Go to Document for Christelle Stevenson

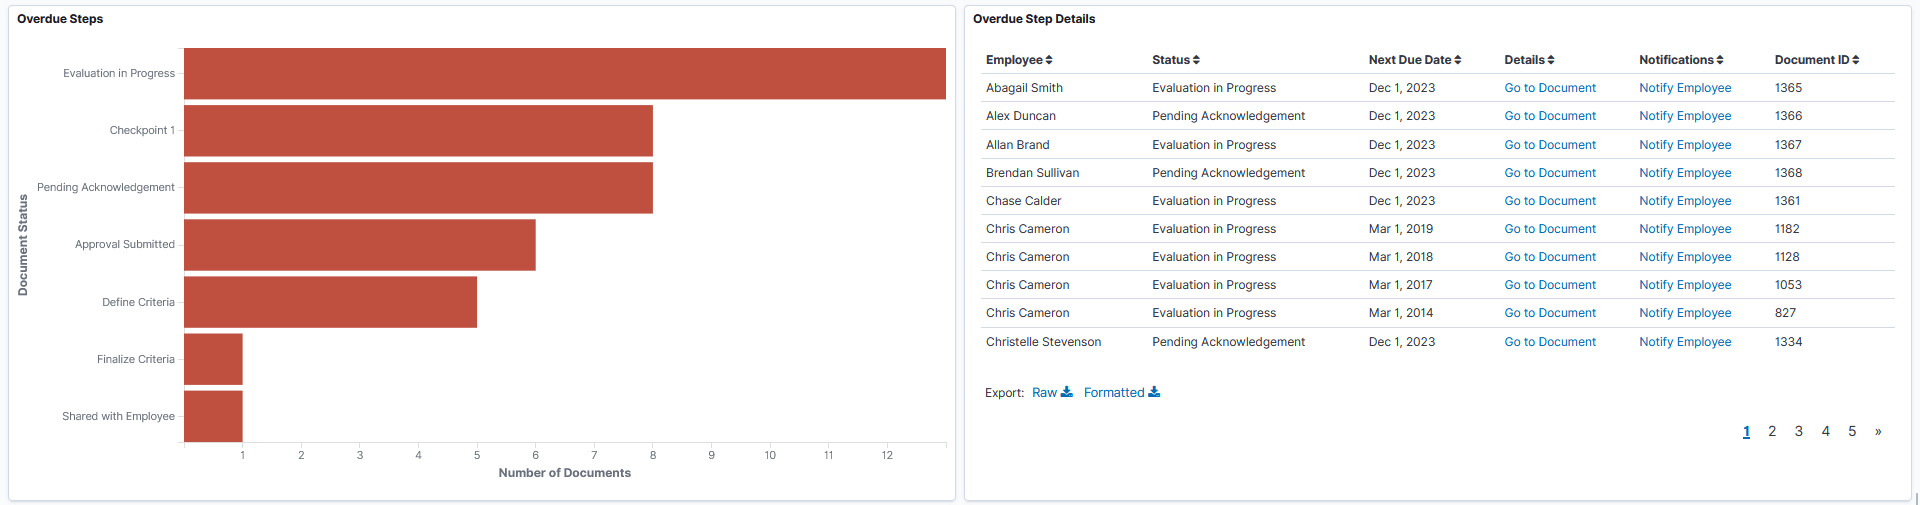click(1550, 342)
